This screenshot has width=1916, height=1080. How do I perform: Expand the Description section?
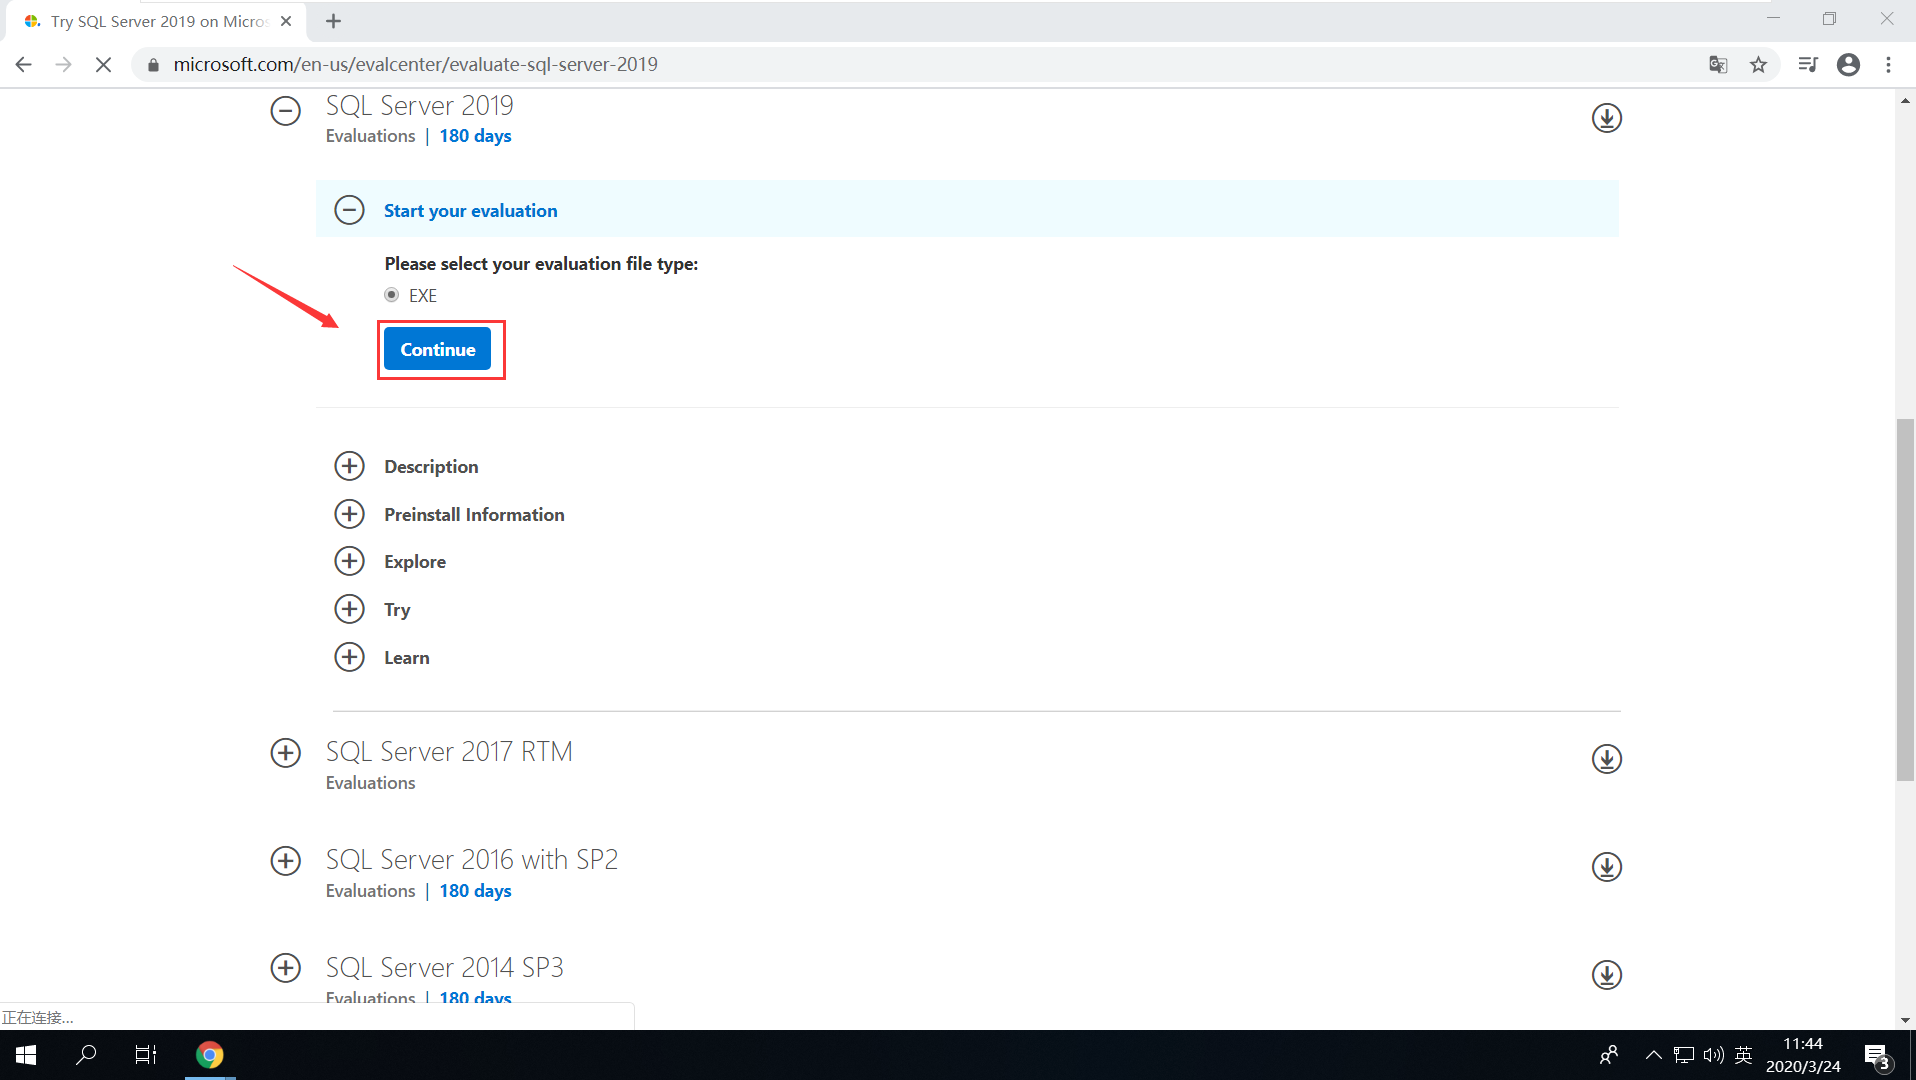coord(349,465)
